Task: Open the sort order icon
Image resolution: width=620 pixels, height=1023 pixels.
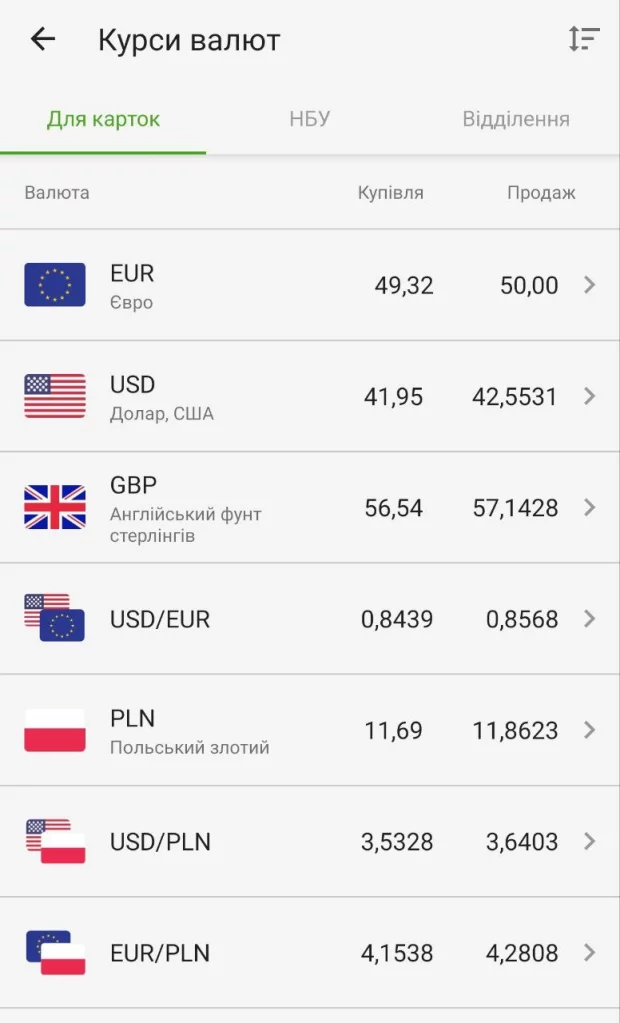Action: [x=584, y=39]
